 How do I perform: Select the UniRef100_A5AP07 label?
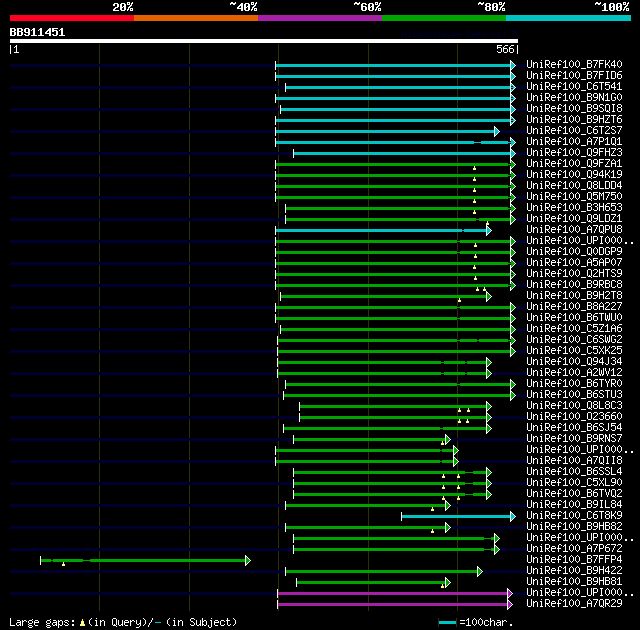click(574, 263)
